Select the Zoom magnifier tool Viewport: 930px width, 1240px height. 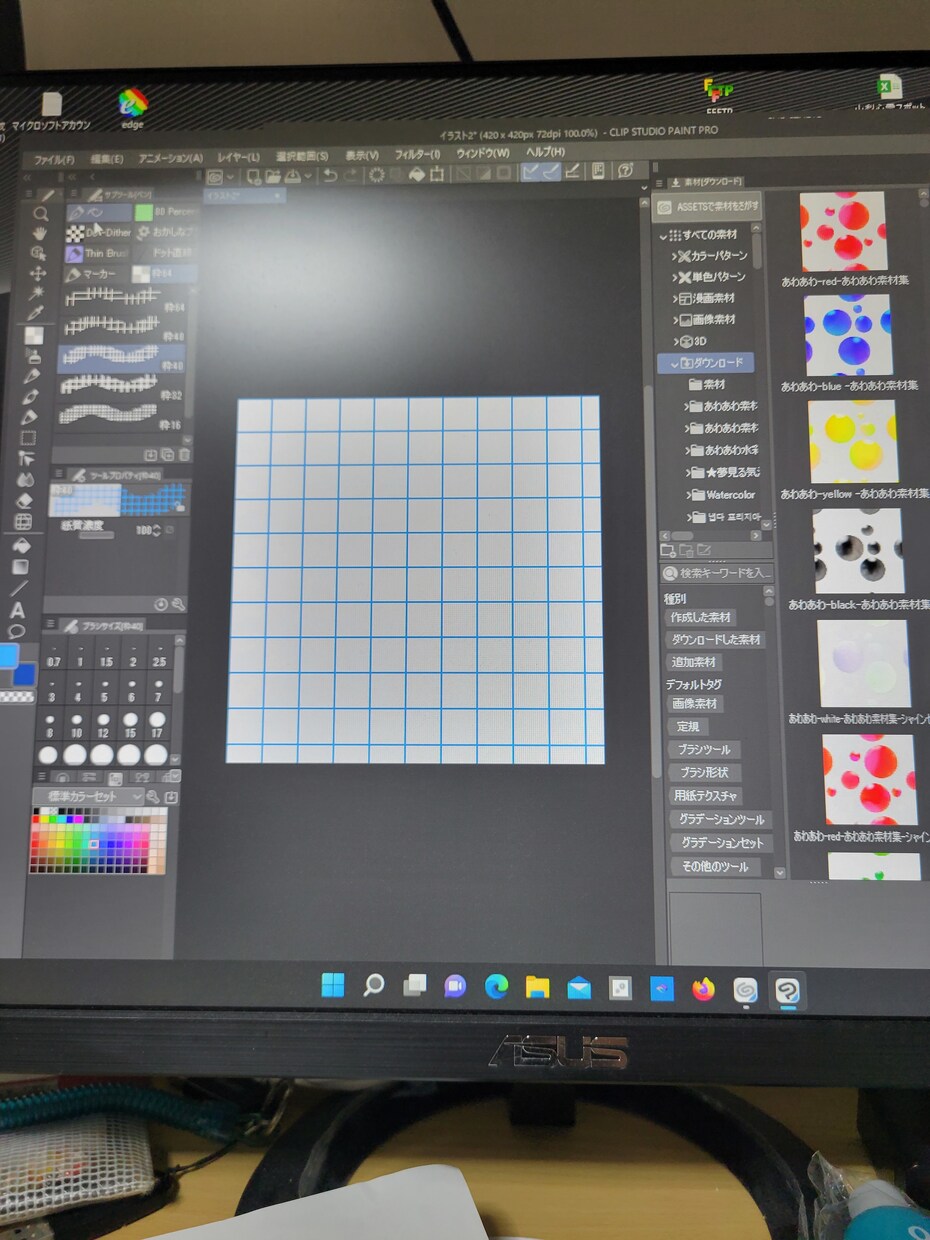pos(40,214)
